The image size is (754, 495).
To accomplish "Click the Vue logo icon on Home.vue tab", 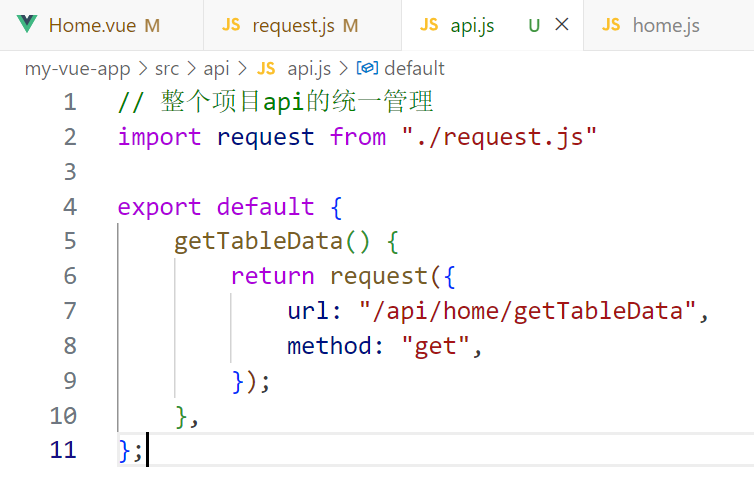I will coord(27,24).
